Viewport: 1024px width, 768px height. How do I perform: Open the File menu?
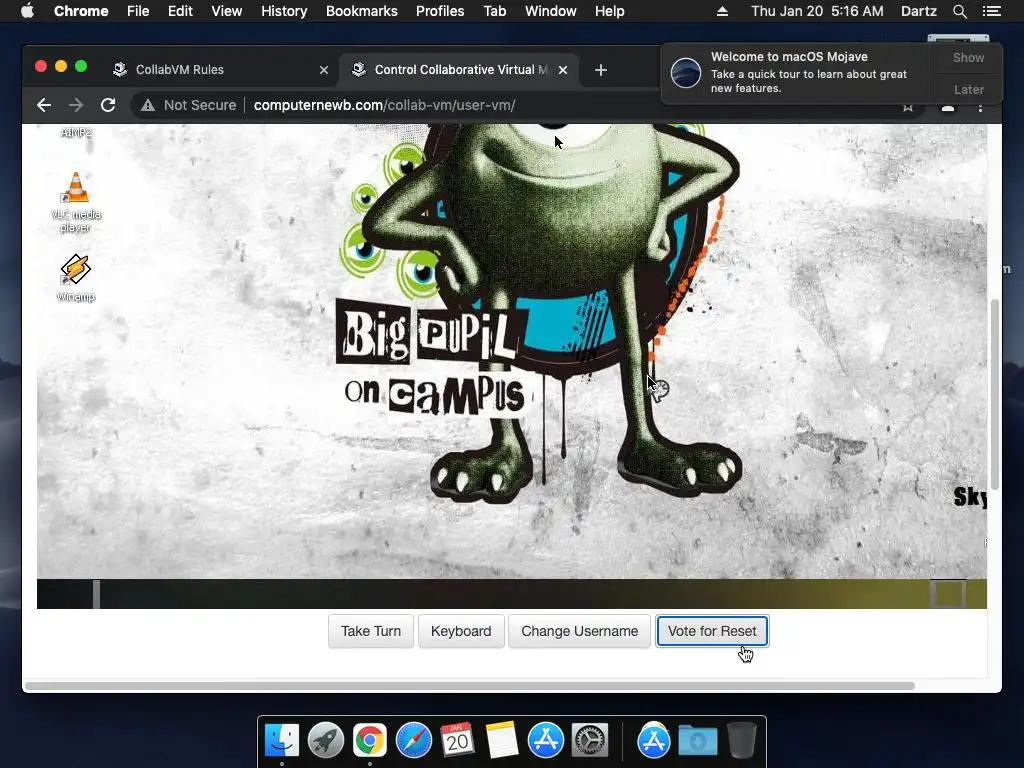pyautogui.click(x=138, y=11)
